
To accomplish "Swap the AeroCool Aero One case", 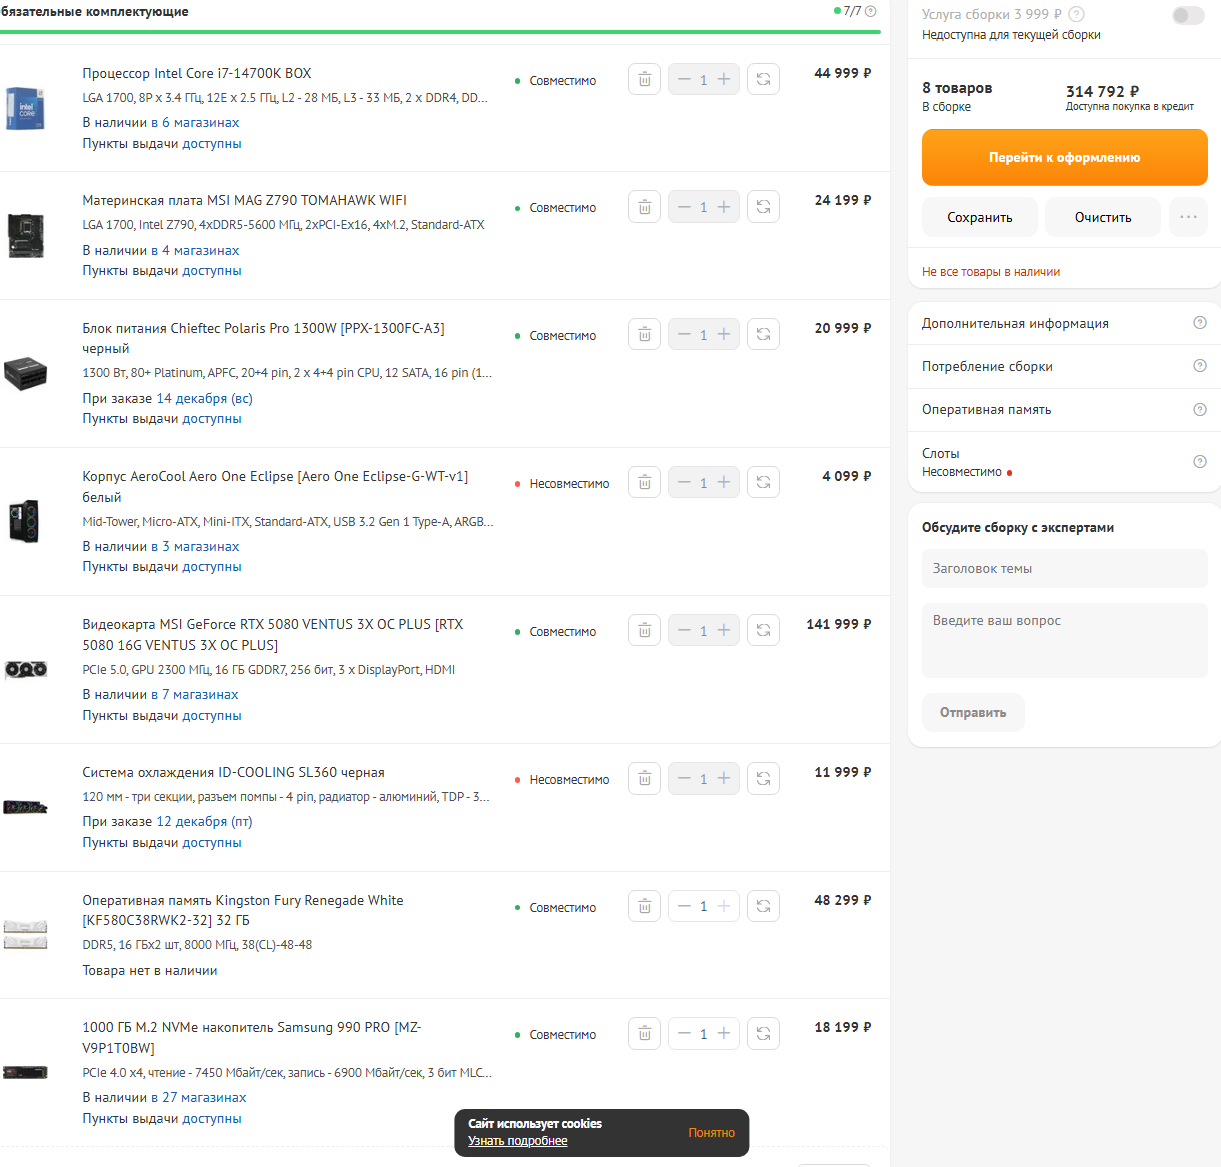I will click(763, 483).
